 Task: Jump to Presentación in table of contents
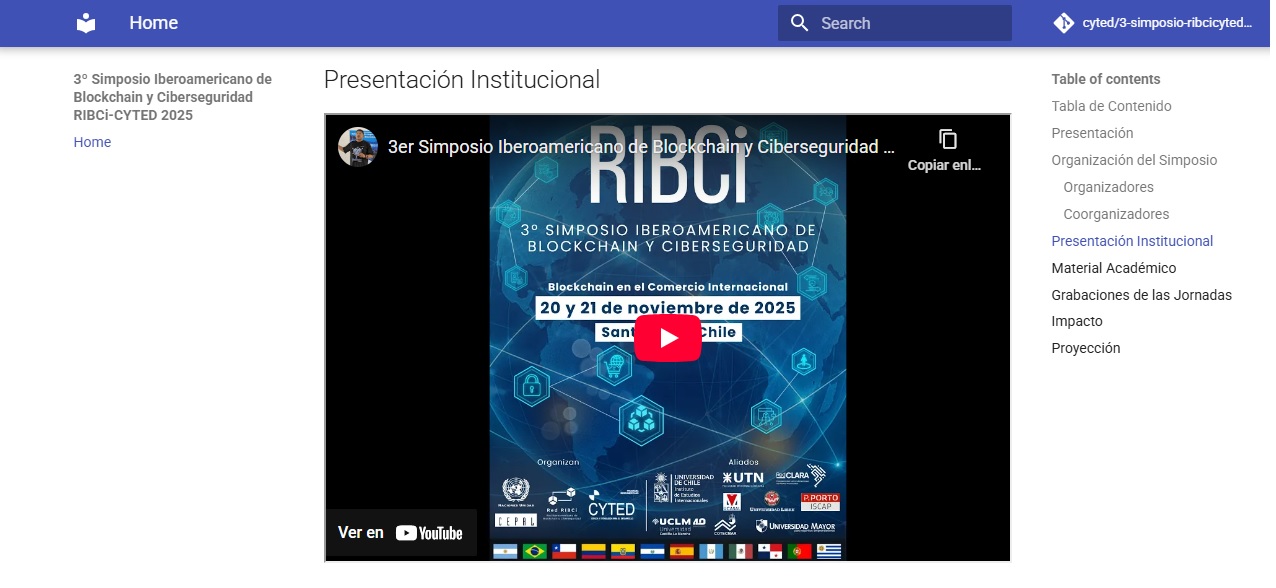[1092, 133]
